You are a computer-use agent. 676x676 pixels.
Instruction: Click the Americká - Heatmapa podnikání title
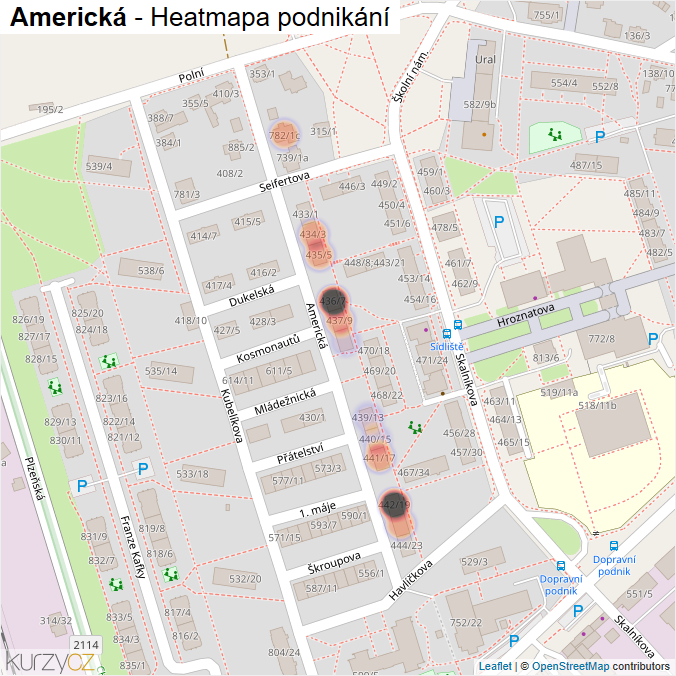(199, 17)
